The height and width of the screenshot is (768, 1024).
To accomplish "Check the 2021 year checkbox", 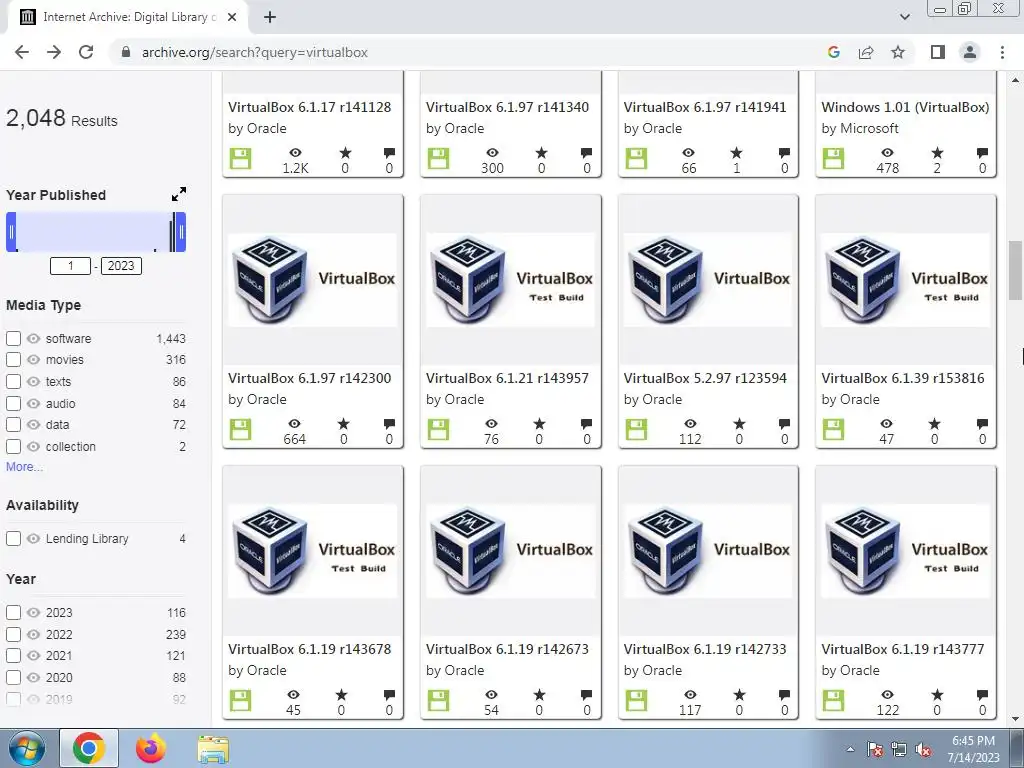I will pyautogui.click(x=13, y=656).
